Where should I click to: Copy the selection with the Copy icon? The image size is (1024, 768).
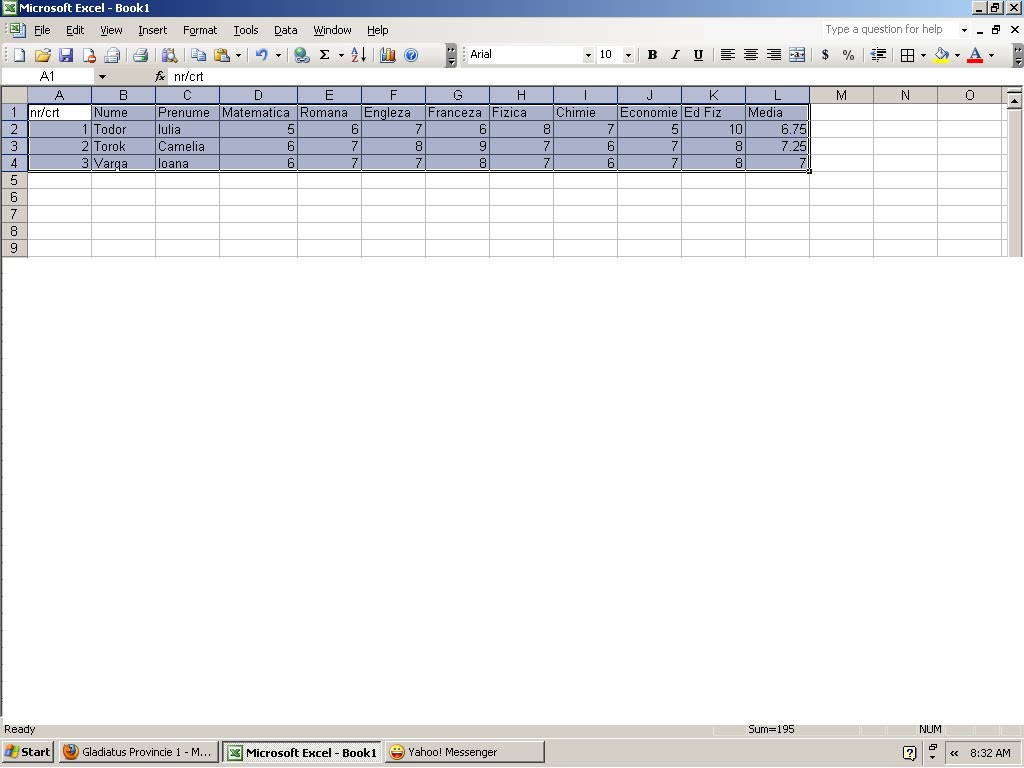(x=198, y=55)
